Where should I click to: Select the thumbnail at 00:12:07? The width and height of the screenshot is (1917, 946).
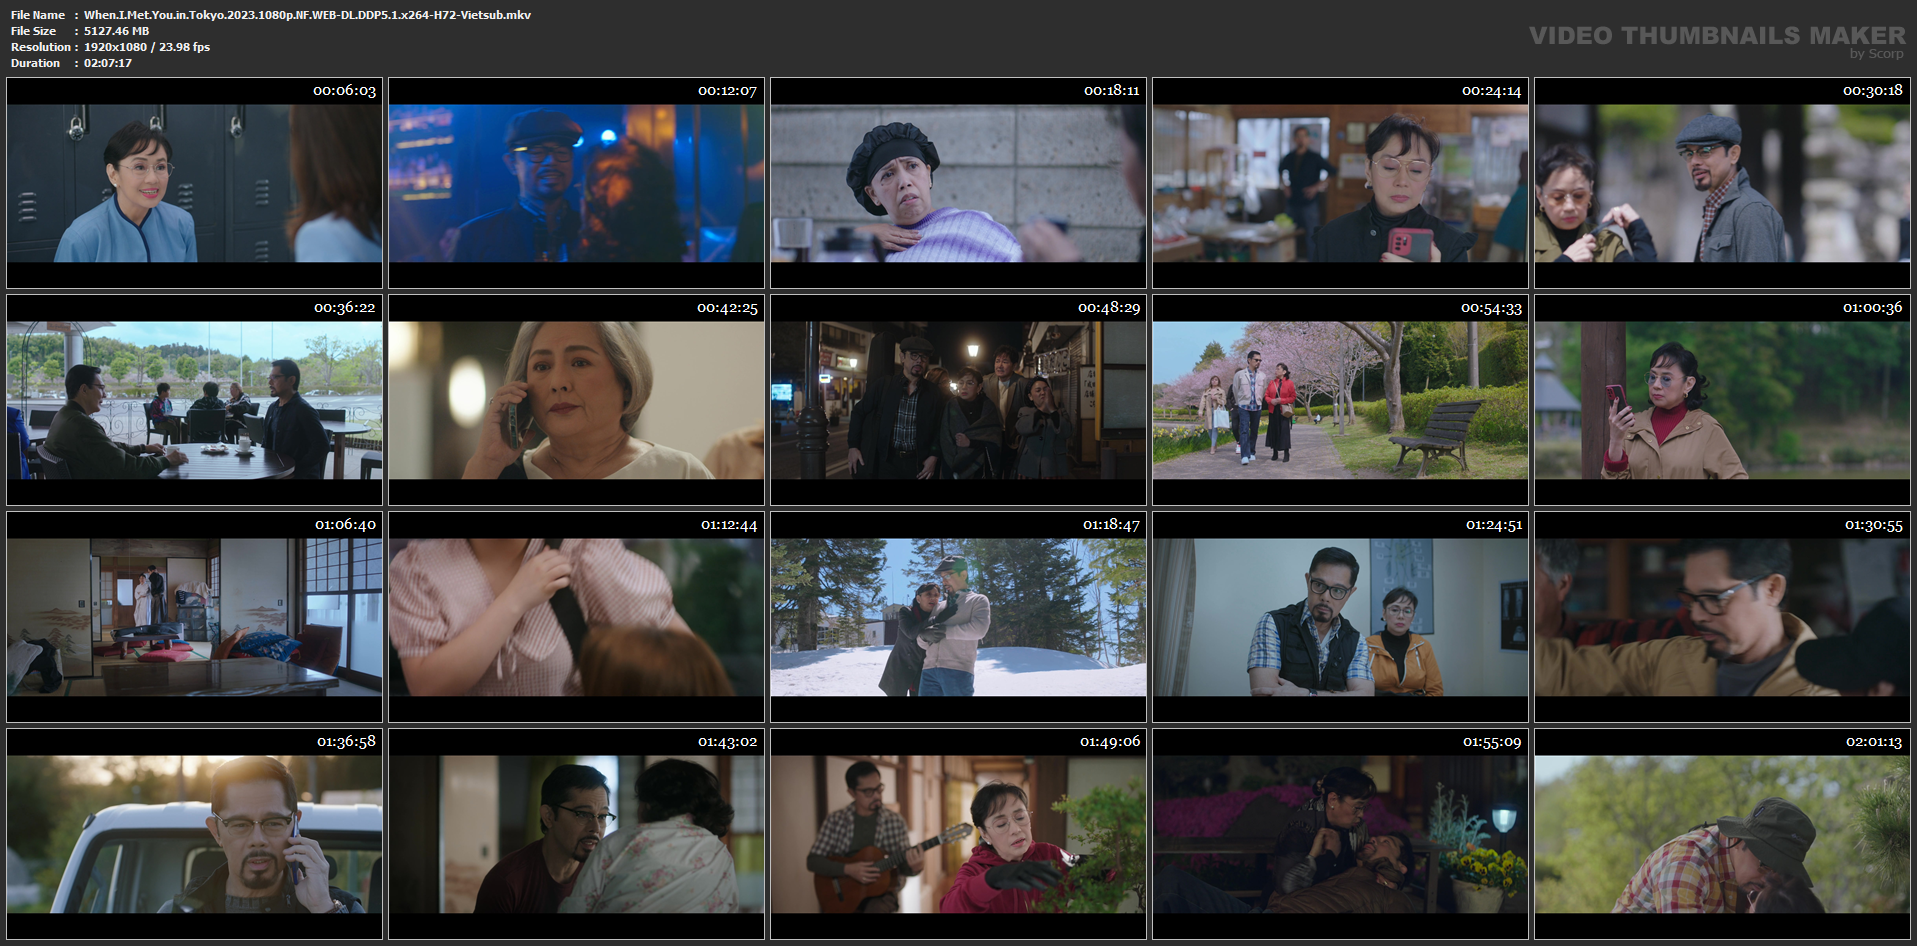pos(576,183)
